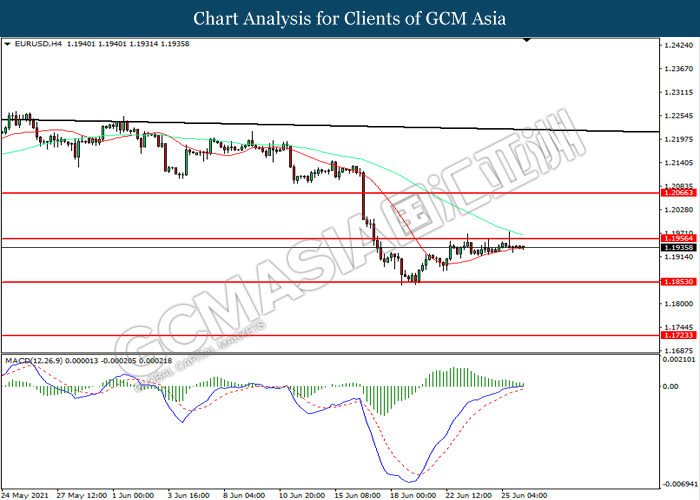Click the 27 May 12:00 time label
The height and width of the screenshot is (500, 700).
[x=82, y=496]
